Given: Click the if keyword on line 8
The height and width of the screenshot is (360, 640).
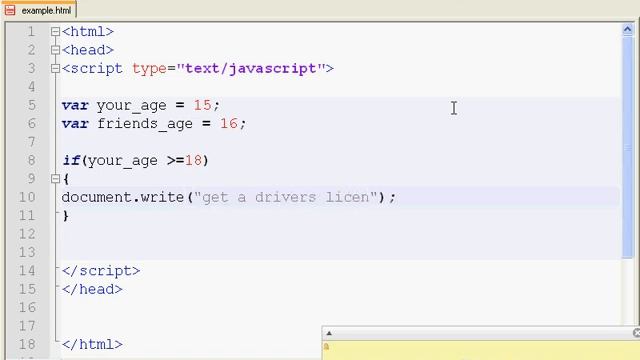Looking at the screenshot, I should coord(71,160).
